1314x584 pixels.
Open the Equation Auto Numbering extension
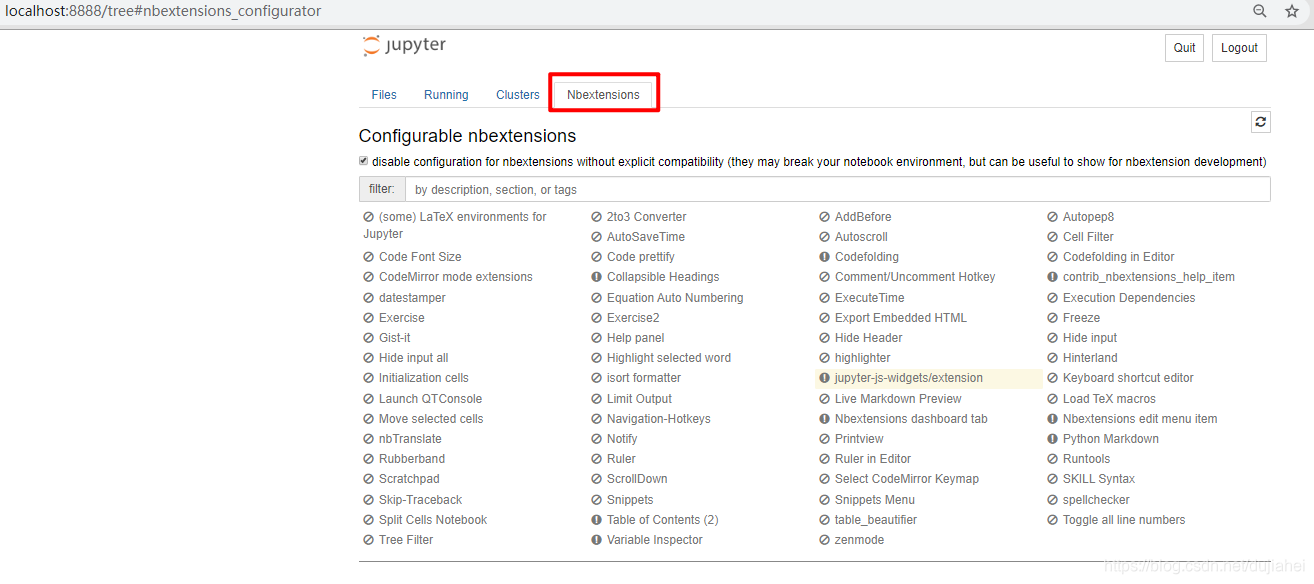tap(675, 298)
